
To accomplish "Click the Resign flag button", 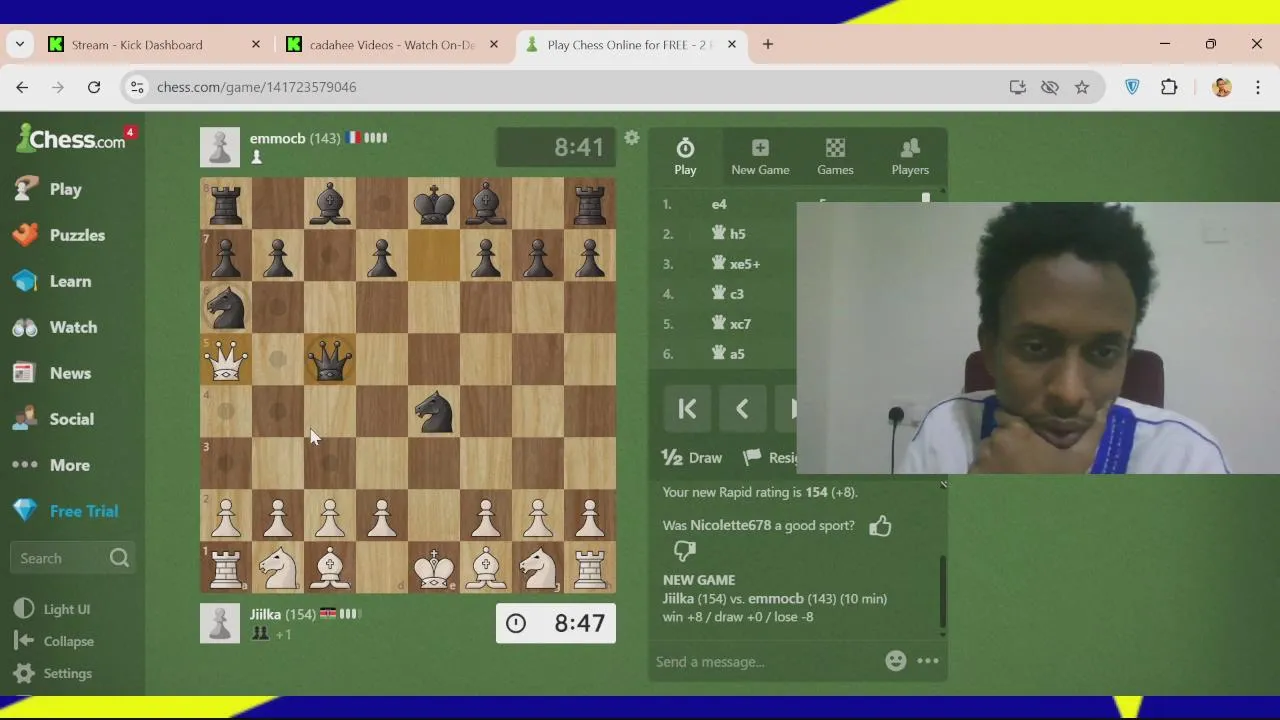I will pos(770,457).
